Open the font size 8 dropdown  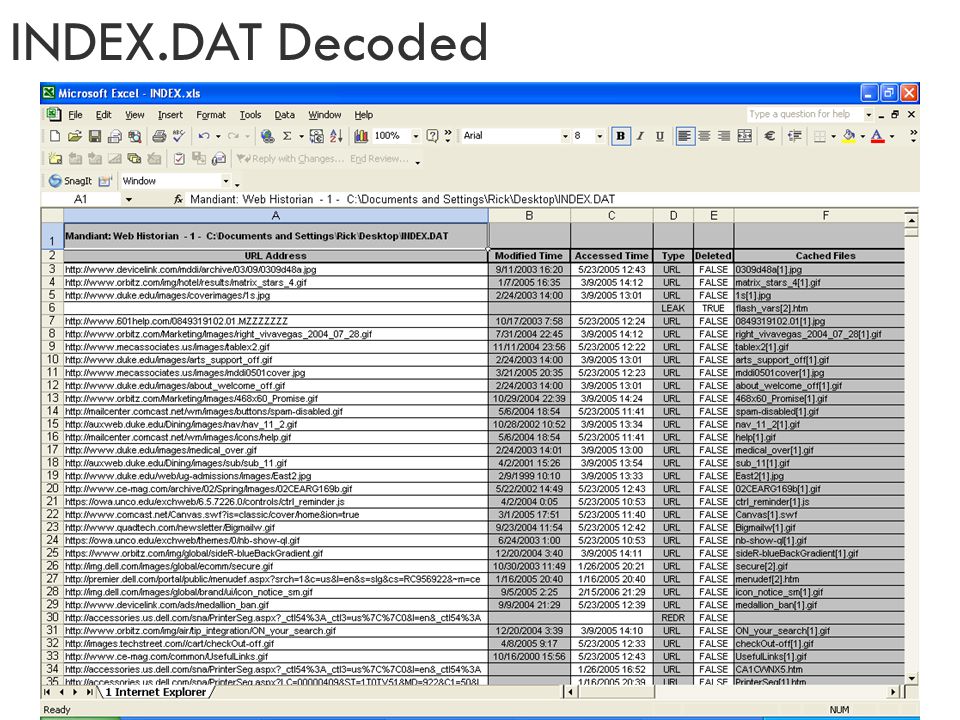pos(599,136)
